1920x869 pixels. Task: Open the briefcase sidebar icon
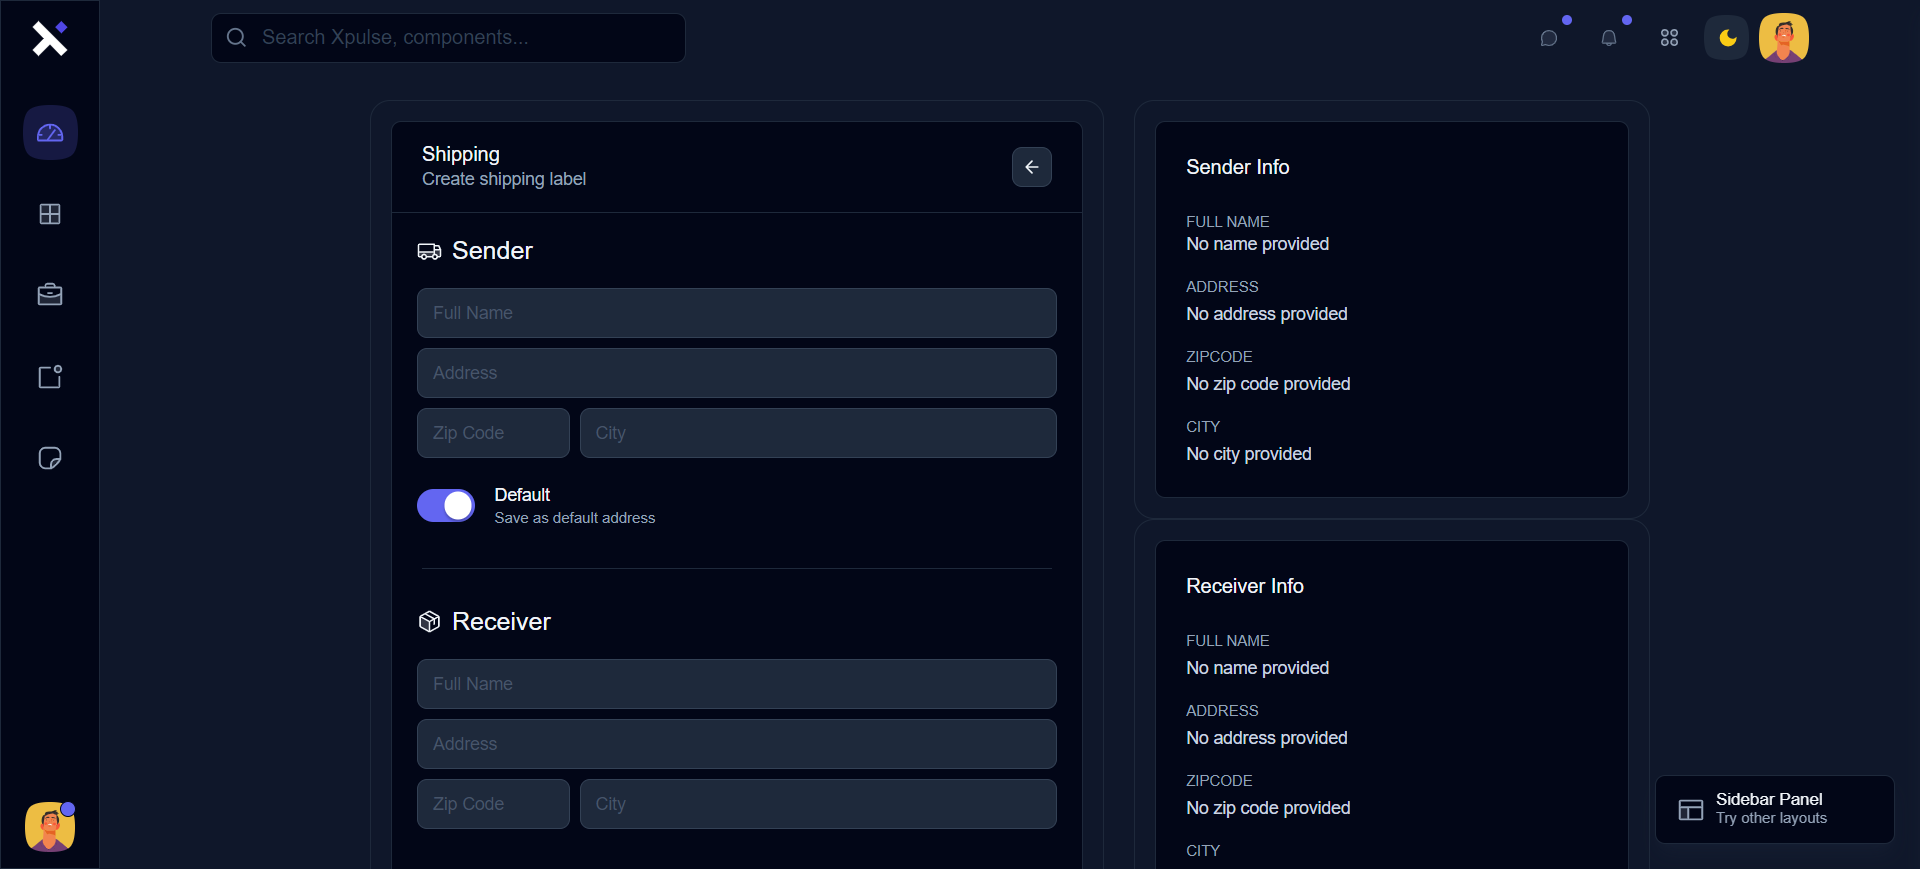click(50, 295)
